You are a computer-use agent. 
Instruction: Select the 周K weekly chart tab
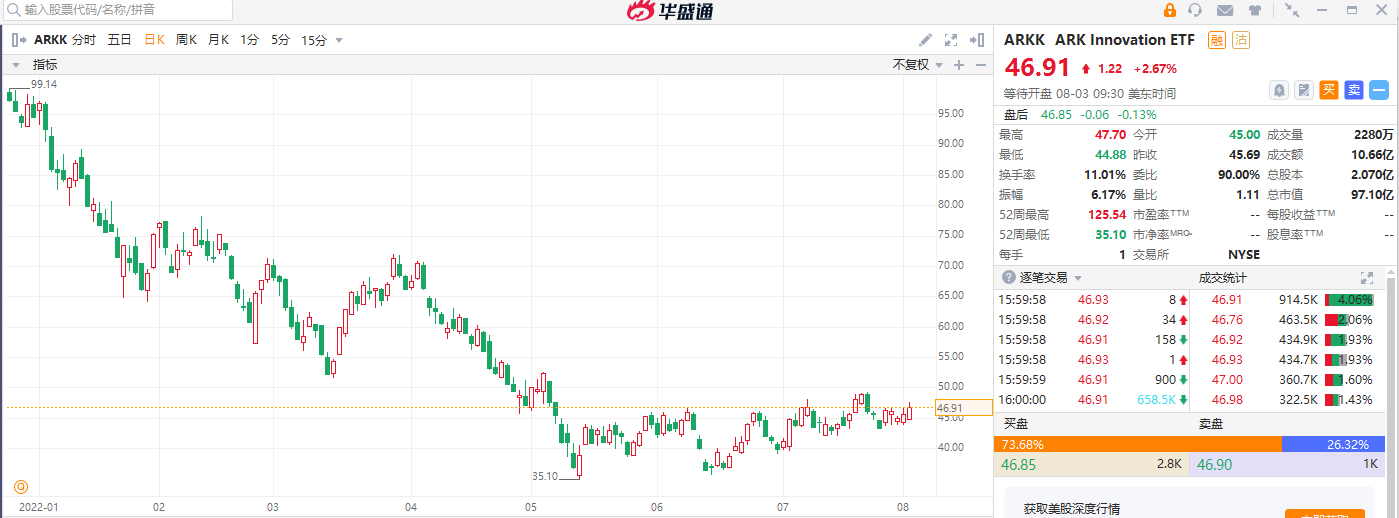[x=187, y=40]
